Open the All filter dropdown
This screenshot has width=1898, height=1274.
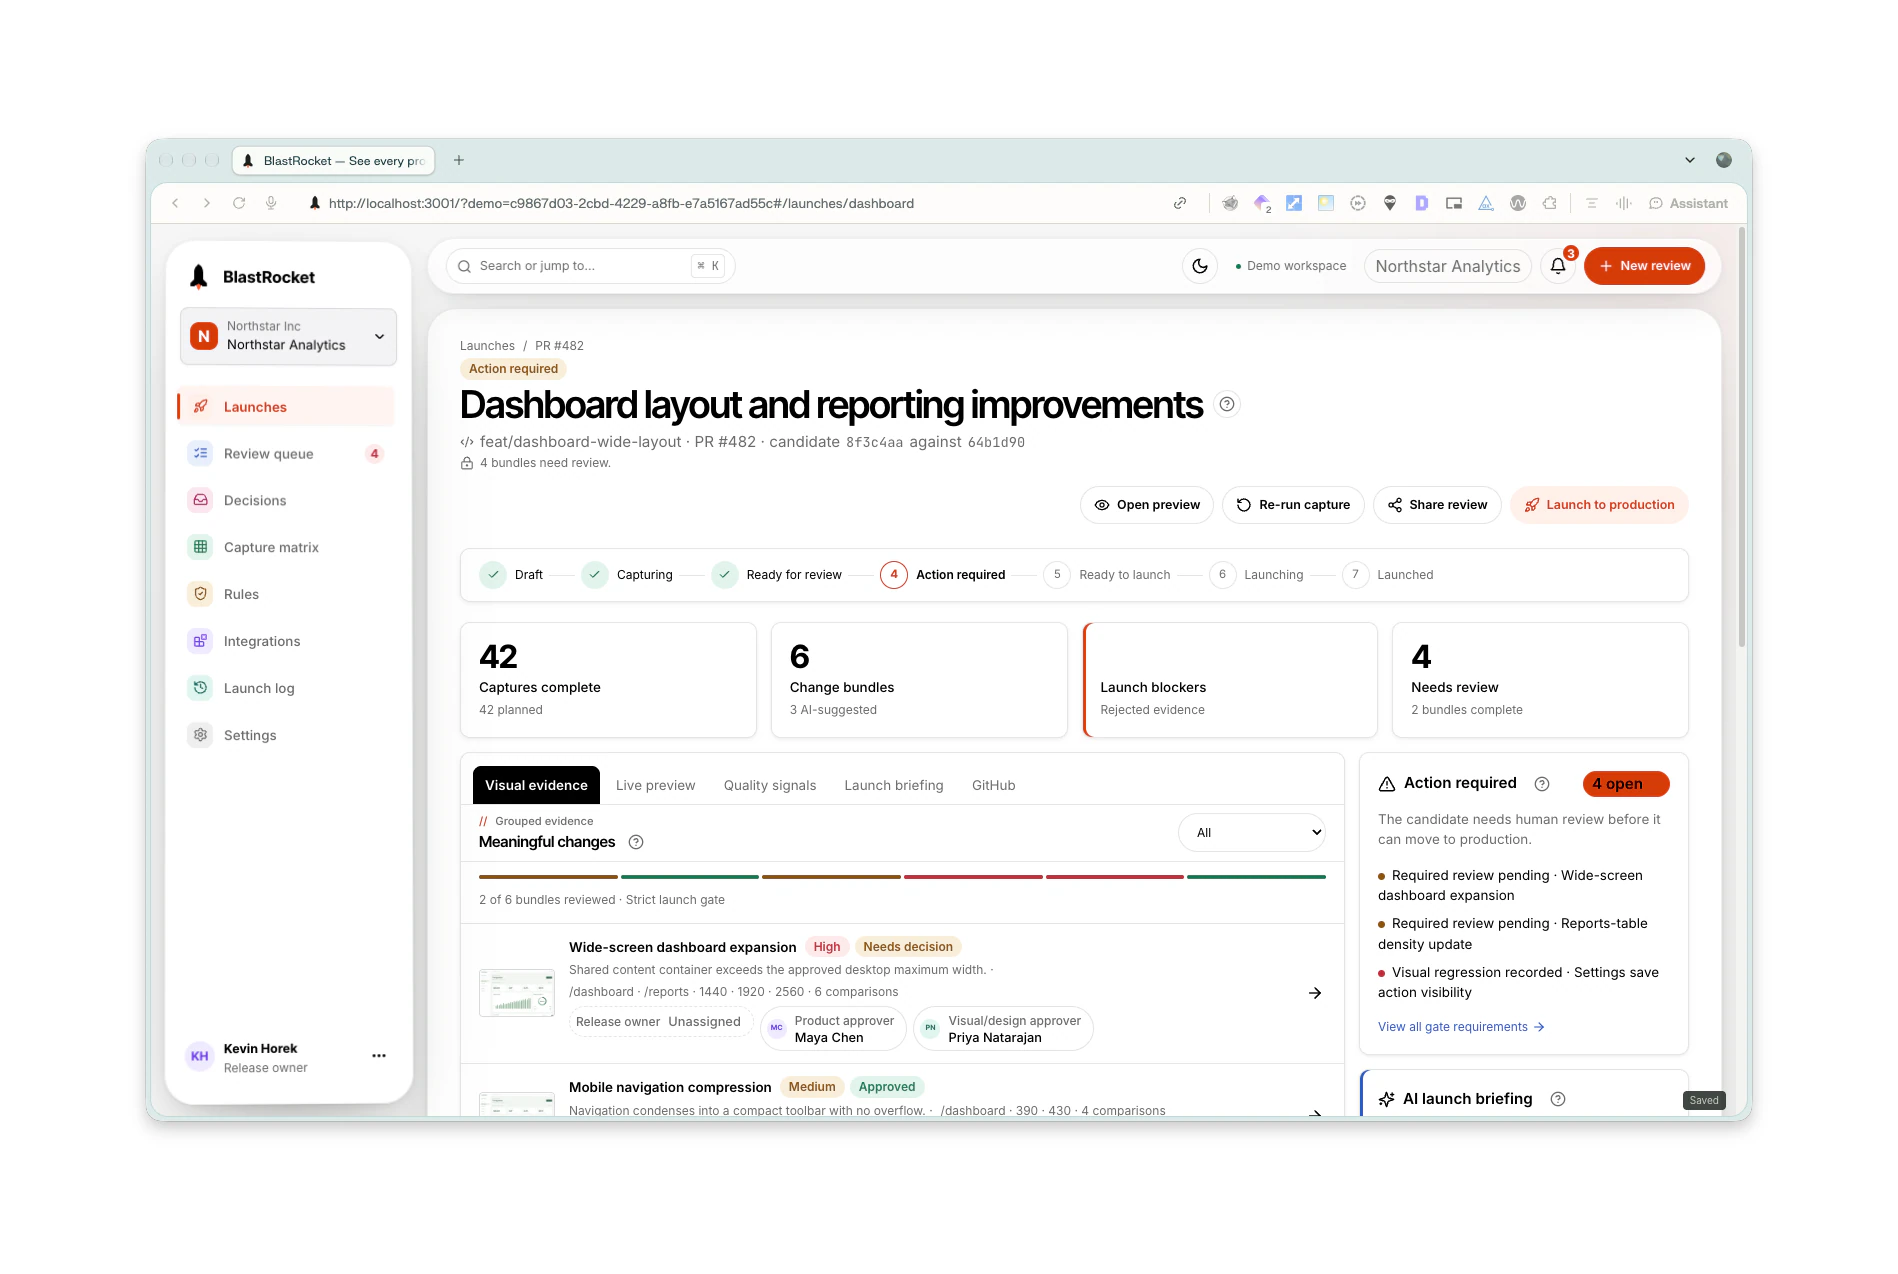(x=1252, y=833)
